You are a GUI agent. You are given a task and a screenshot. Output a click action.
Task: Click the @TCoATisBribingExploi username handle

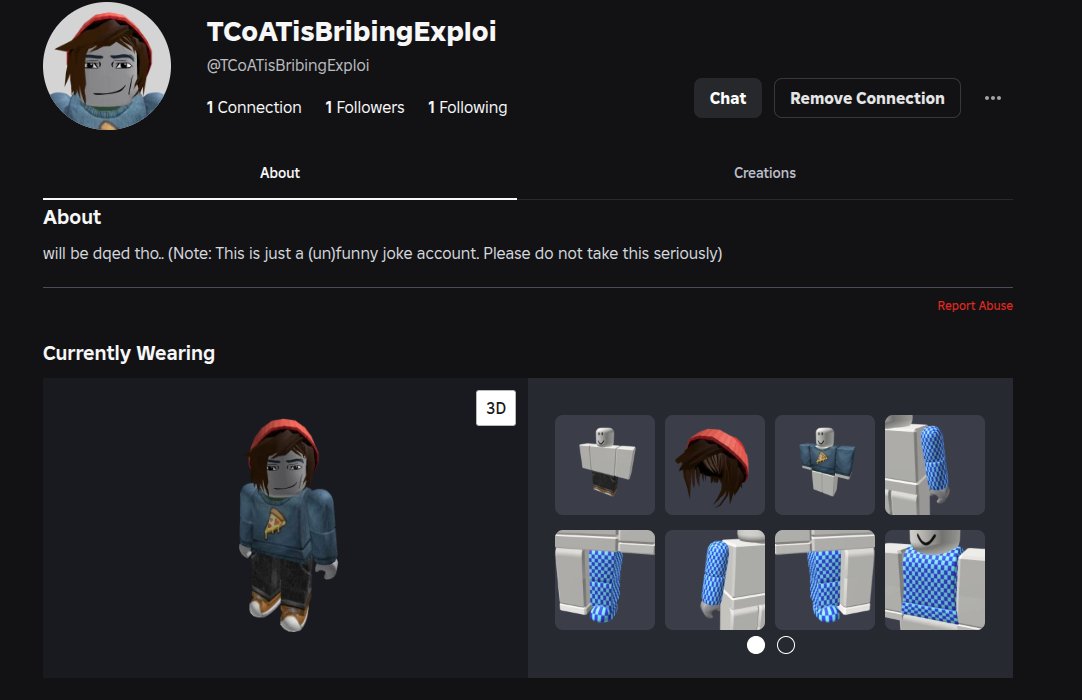click(288, 66)
